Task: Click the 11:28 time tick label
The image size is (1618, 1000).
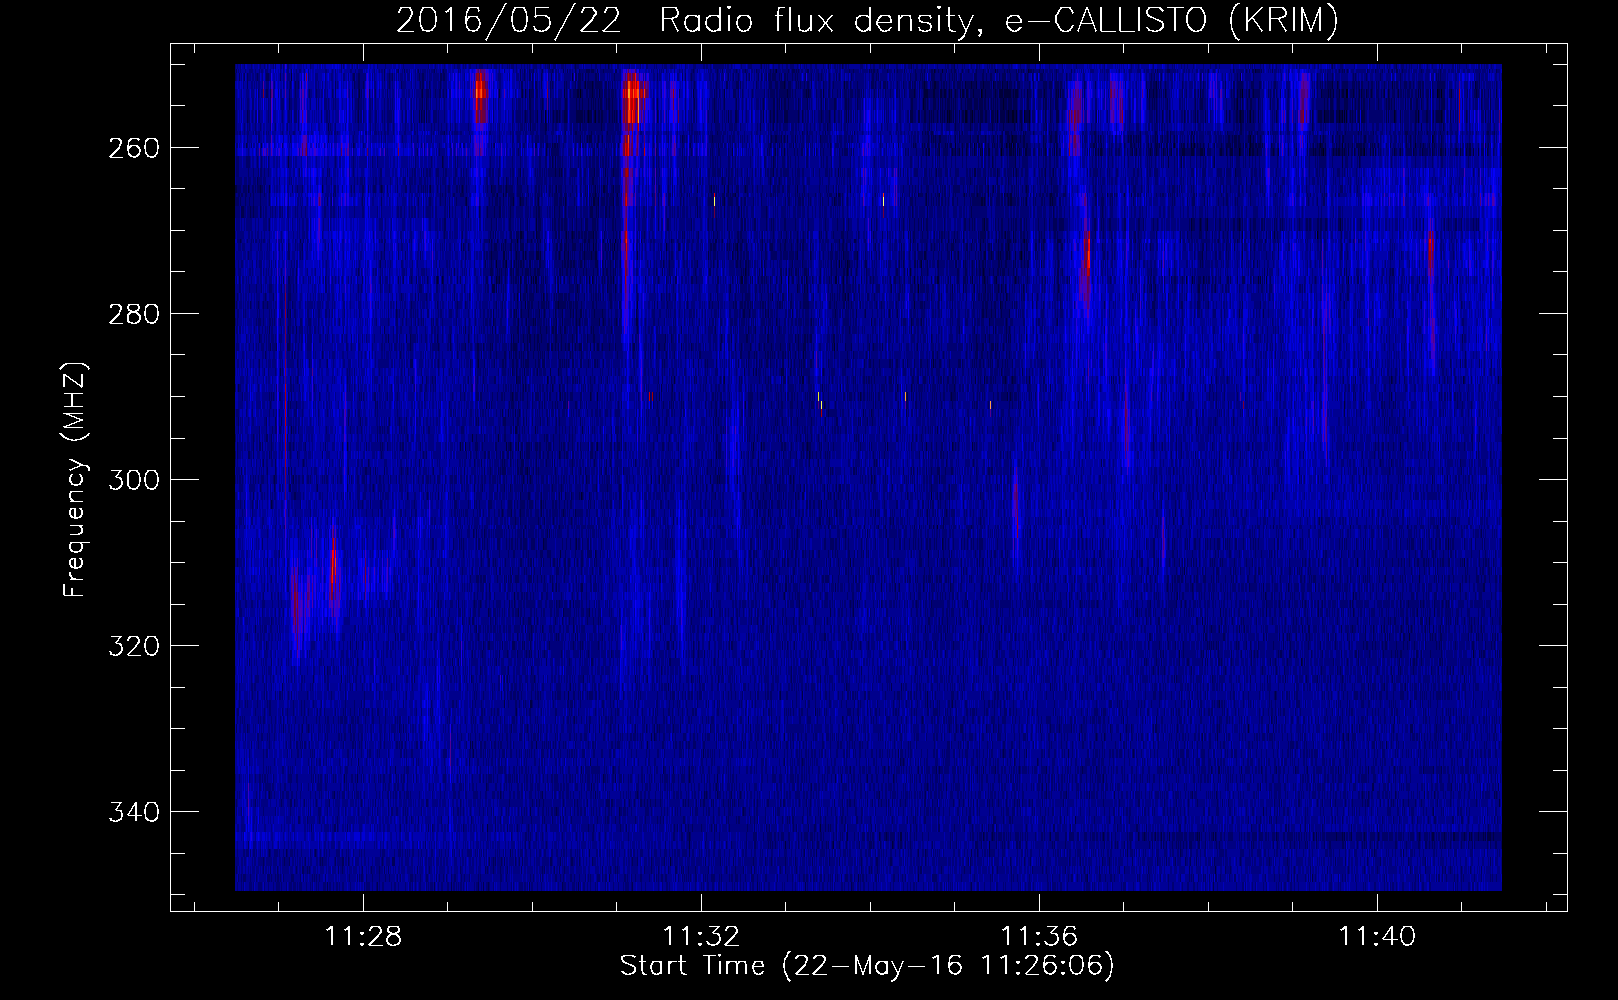Action: tap(363, 937)
